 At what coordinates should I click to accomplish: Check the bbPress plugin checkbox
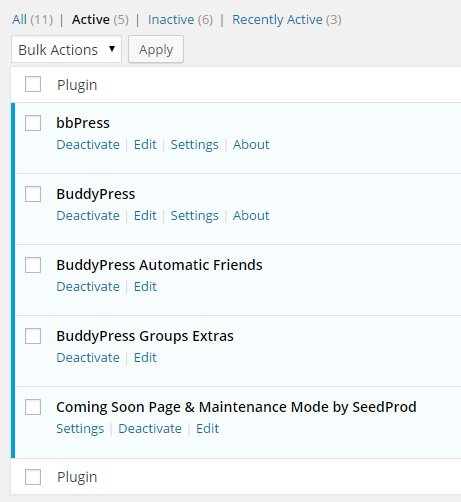click(x=33, y=123)
